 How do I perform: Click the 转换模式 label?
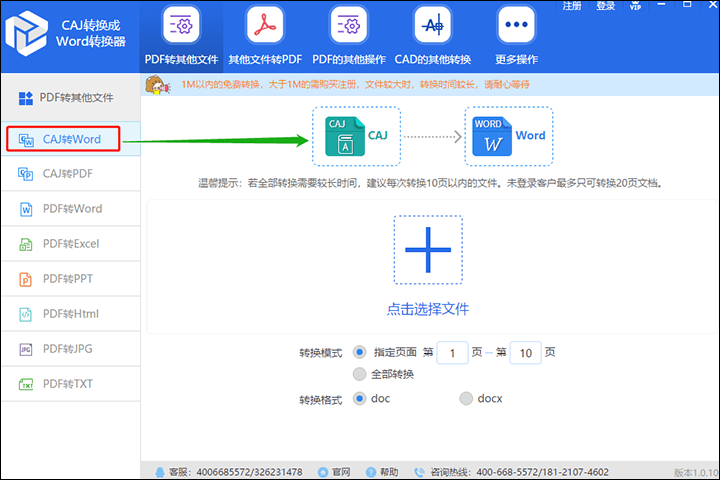click(x=321, y=353)
